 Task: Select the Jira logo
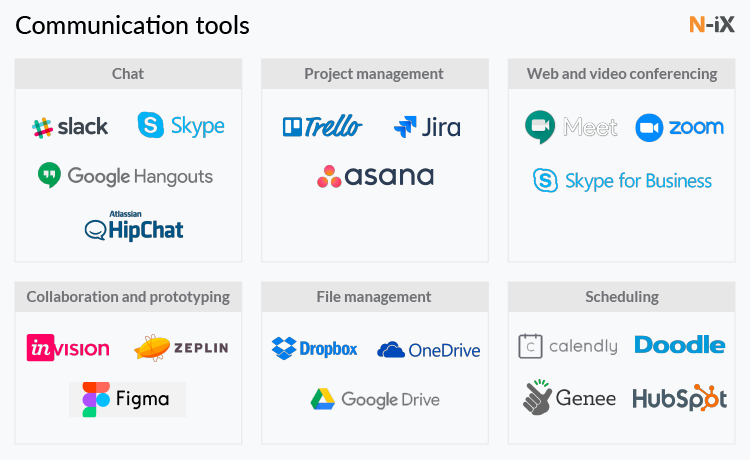click(427, 127)
